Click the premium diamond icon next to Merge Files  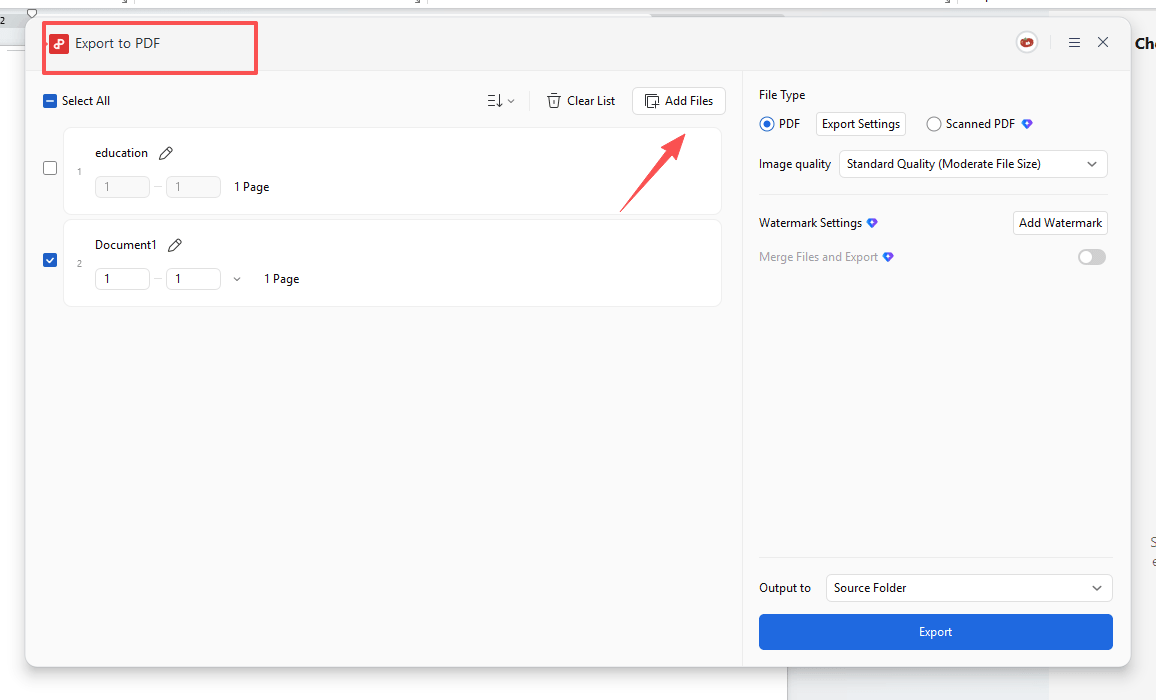[888, 257]
